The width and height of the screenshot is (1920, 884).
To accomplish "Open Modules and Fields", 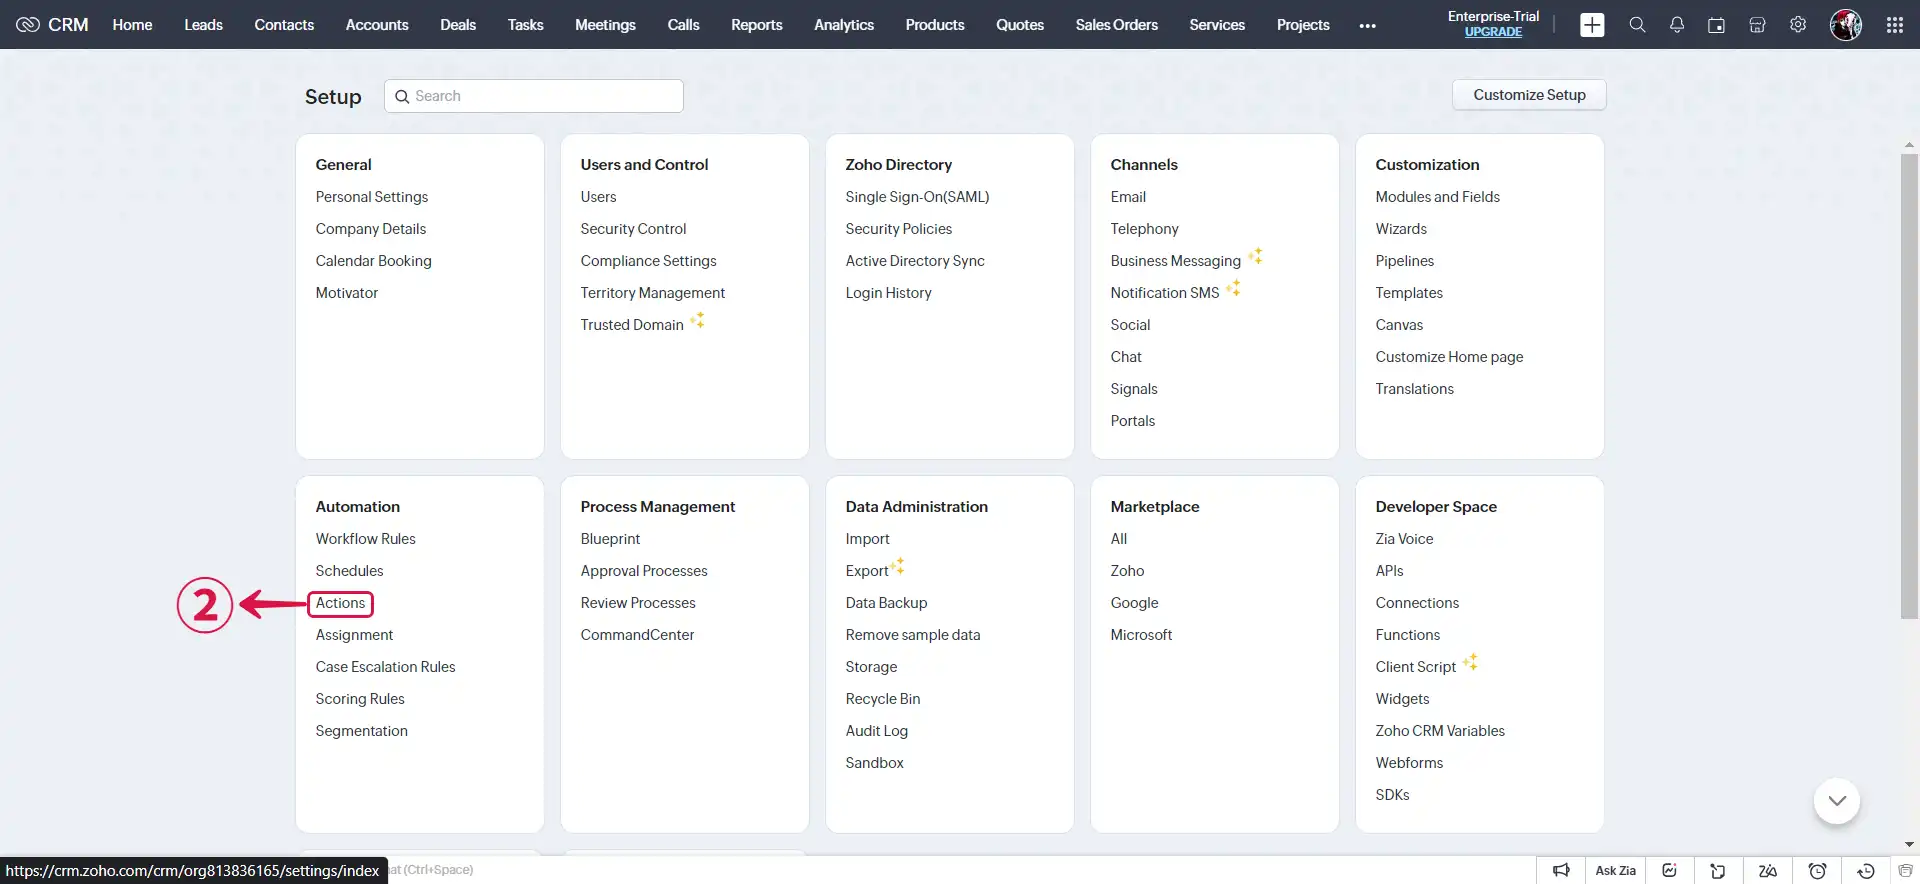I will [1437, 197].
